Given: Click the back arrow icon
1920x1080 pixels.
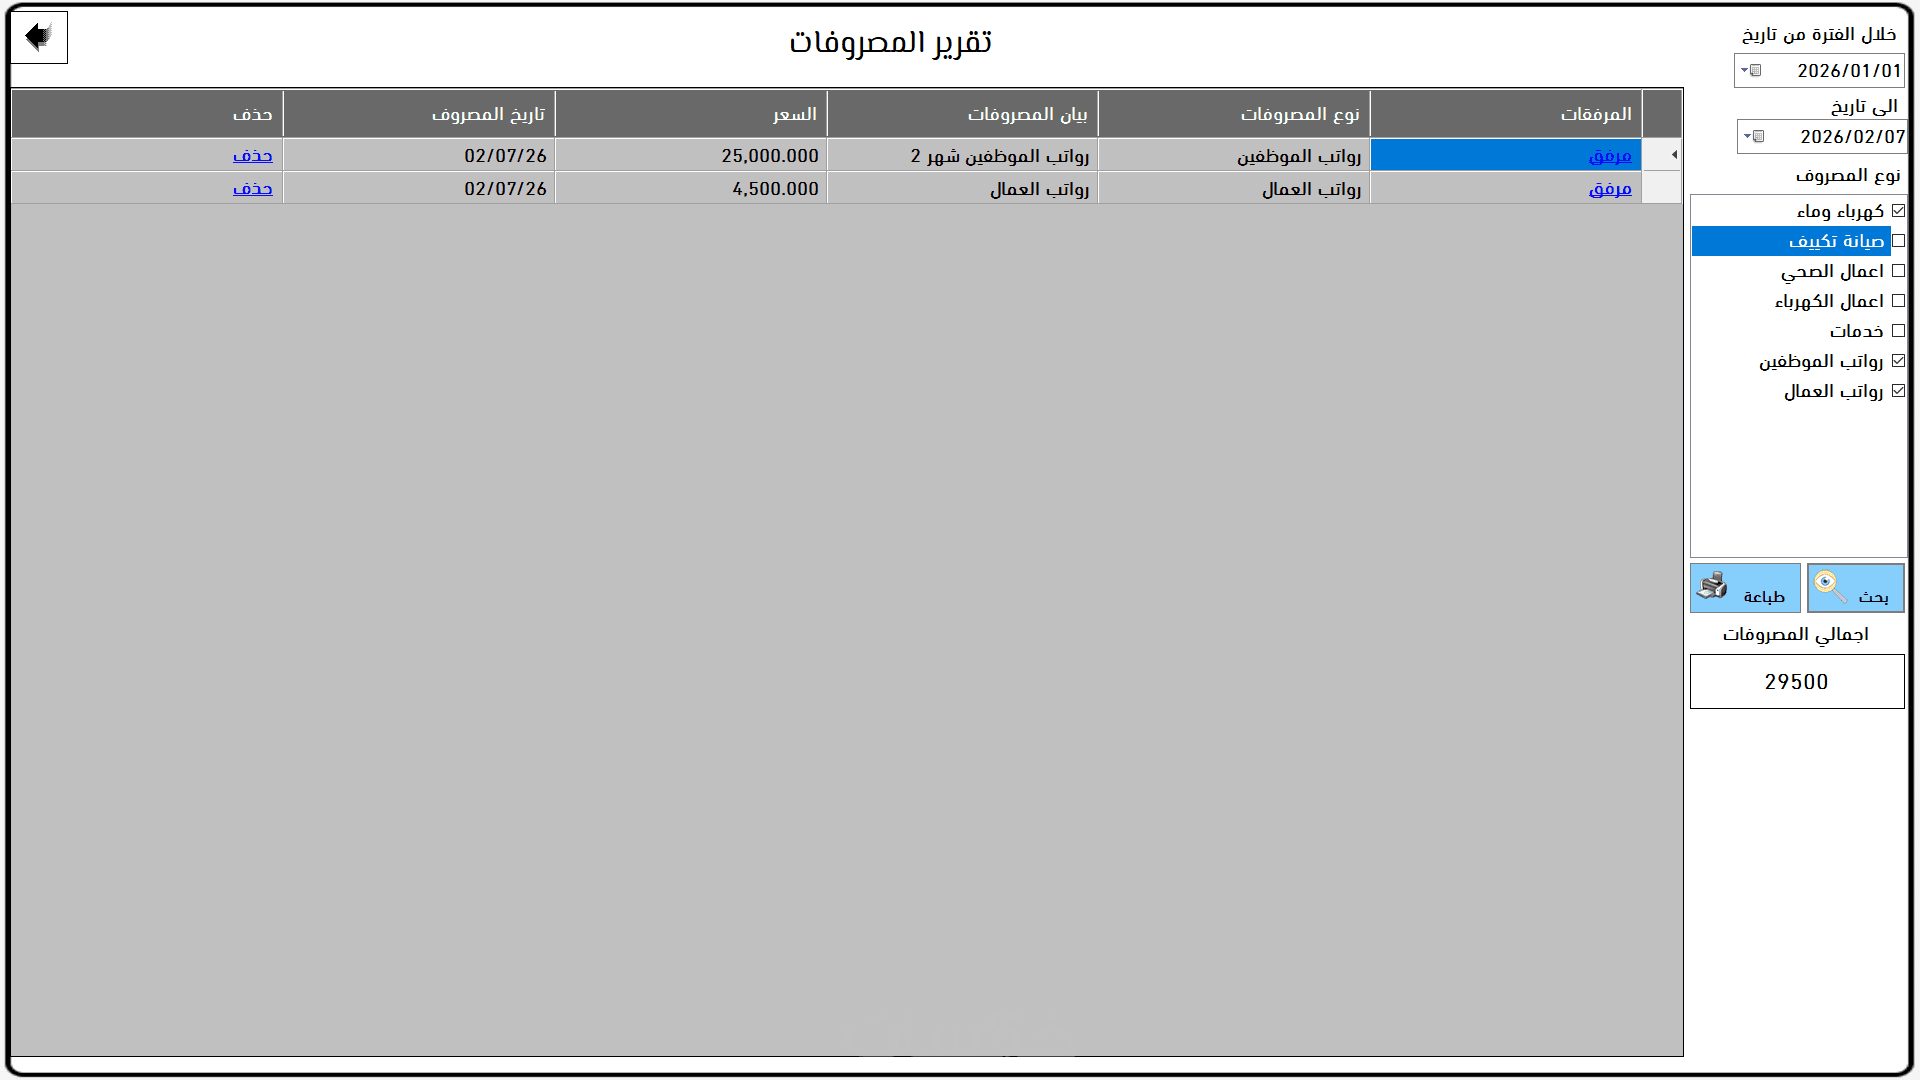Looking at the screenshot, I should click(39, 38).
